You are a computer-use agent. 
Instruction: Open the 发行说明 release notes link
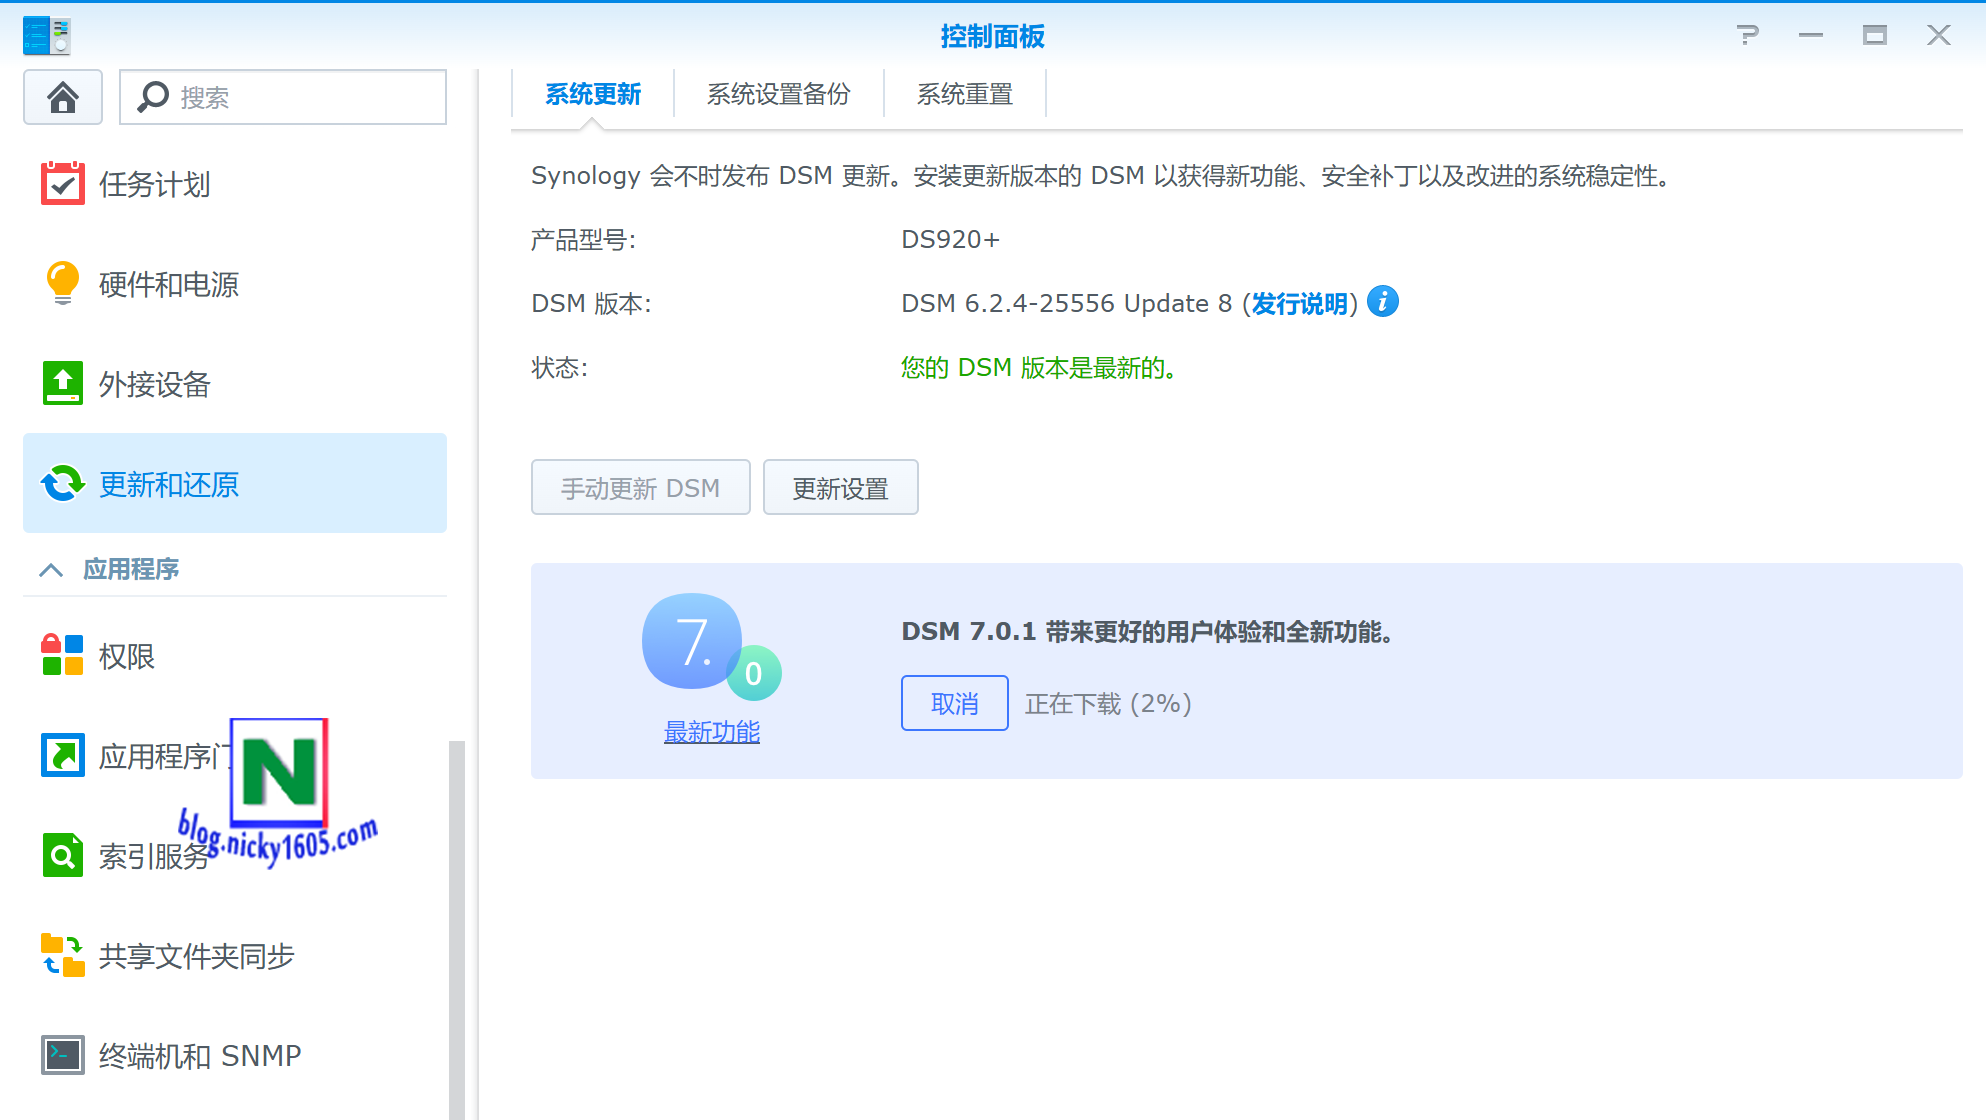(x=1300, y=304)
